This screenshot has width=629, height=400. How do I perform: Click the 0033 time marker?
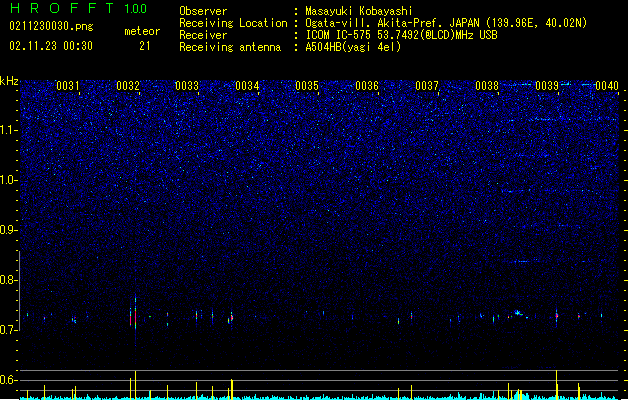click(x=187, y=85)
